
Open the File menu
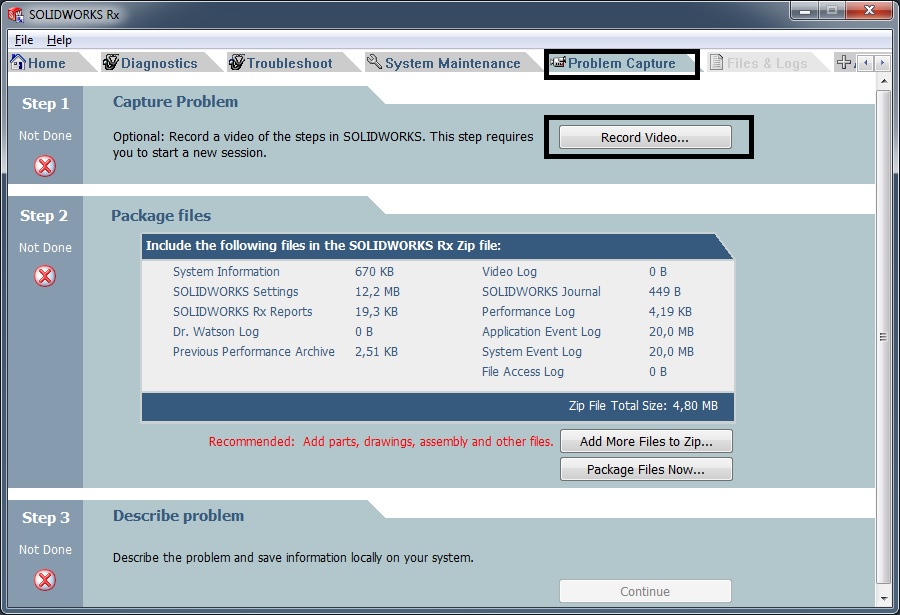click(x=24, y=40)
